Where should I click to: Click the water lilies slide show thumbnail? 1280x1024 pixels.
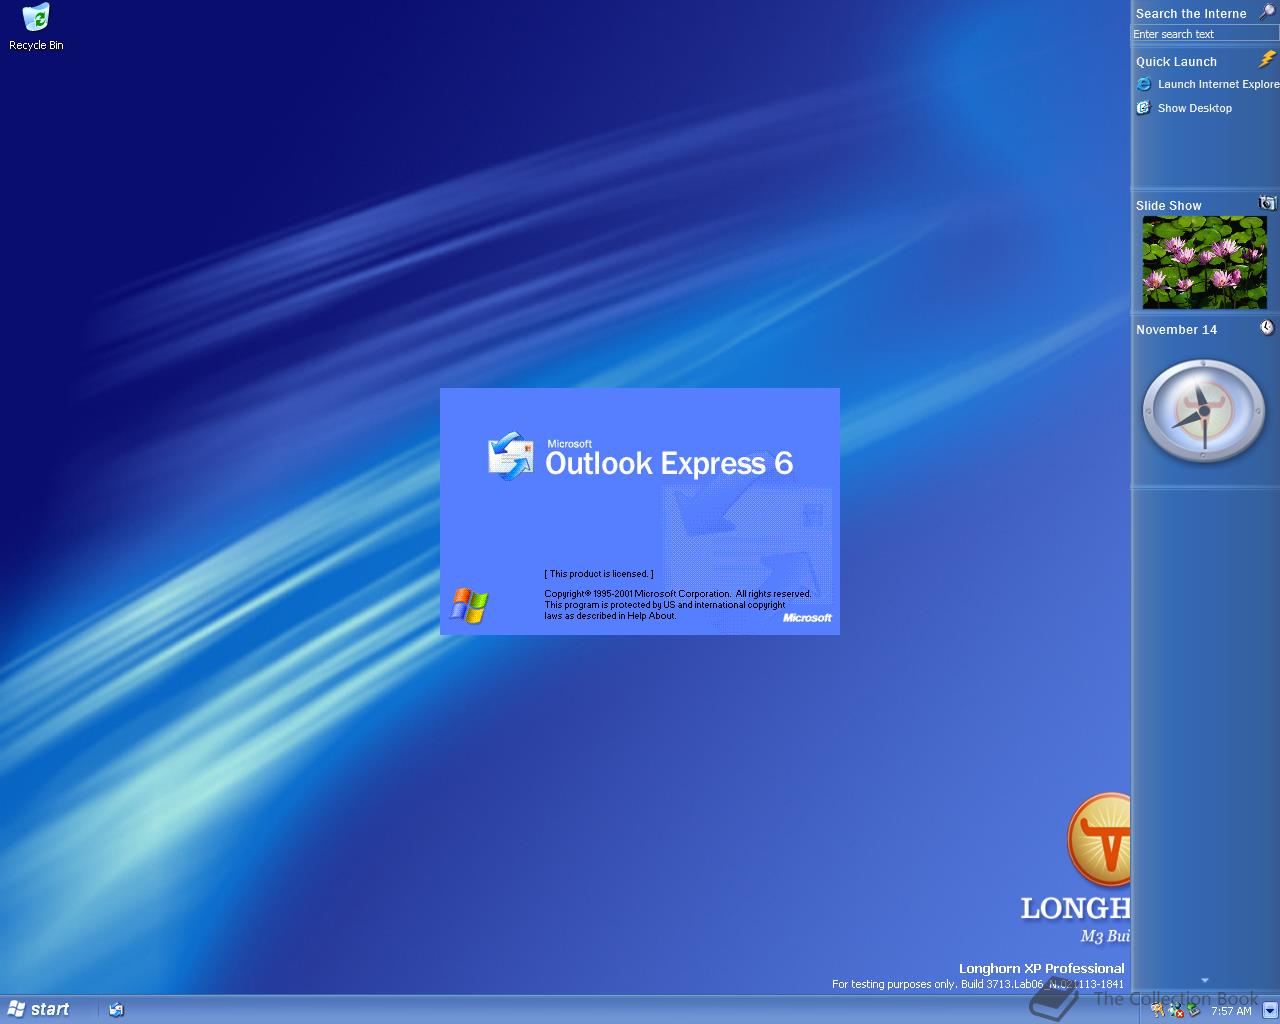[x=1203, y=261]
